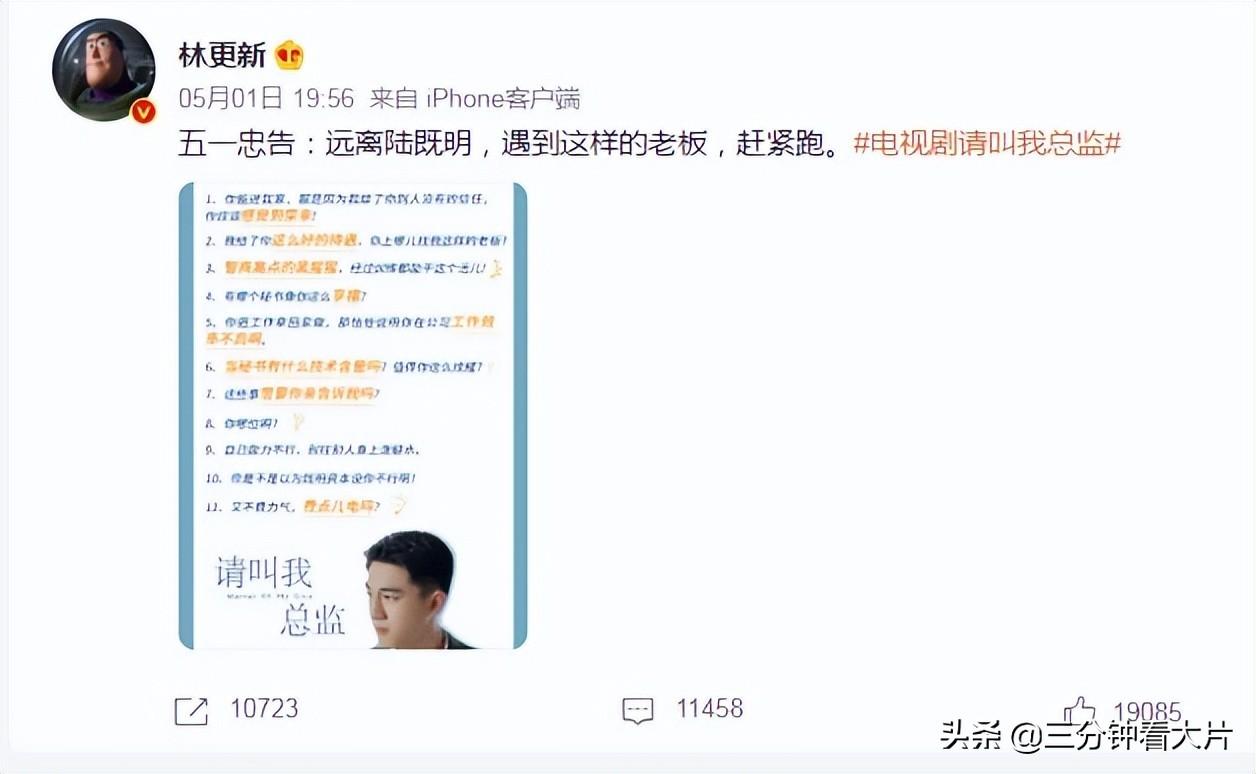Screen dimensions: 1256x774
Task: Open 林更新's Buzz Lightyear avatar
Action: 103,70
